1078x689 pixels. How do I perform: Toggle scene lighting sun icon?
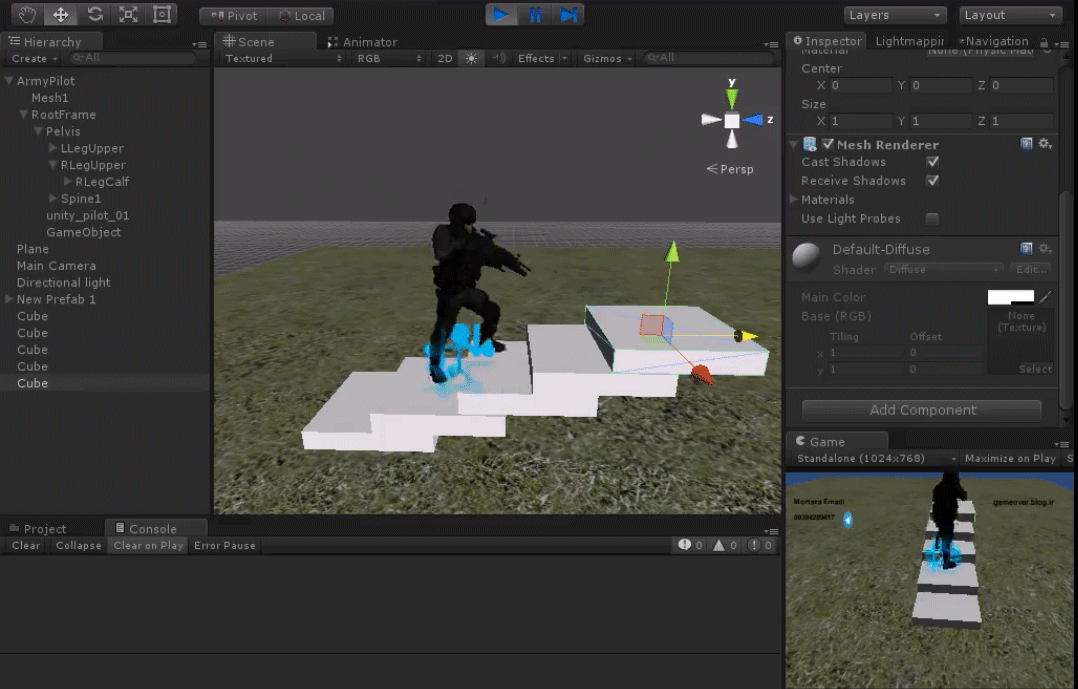click(x=471, y=58)
